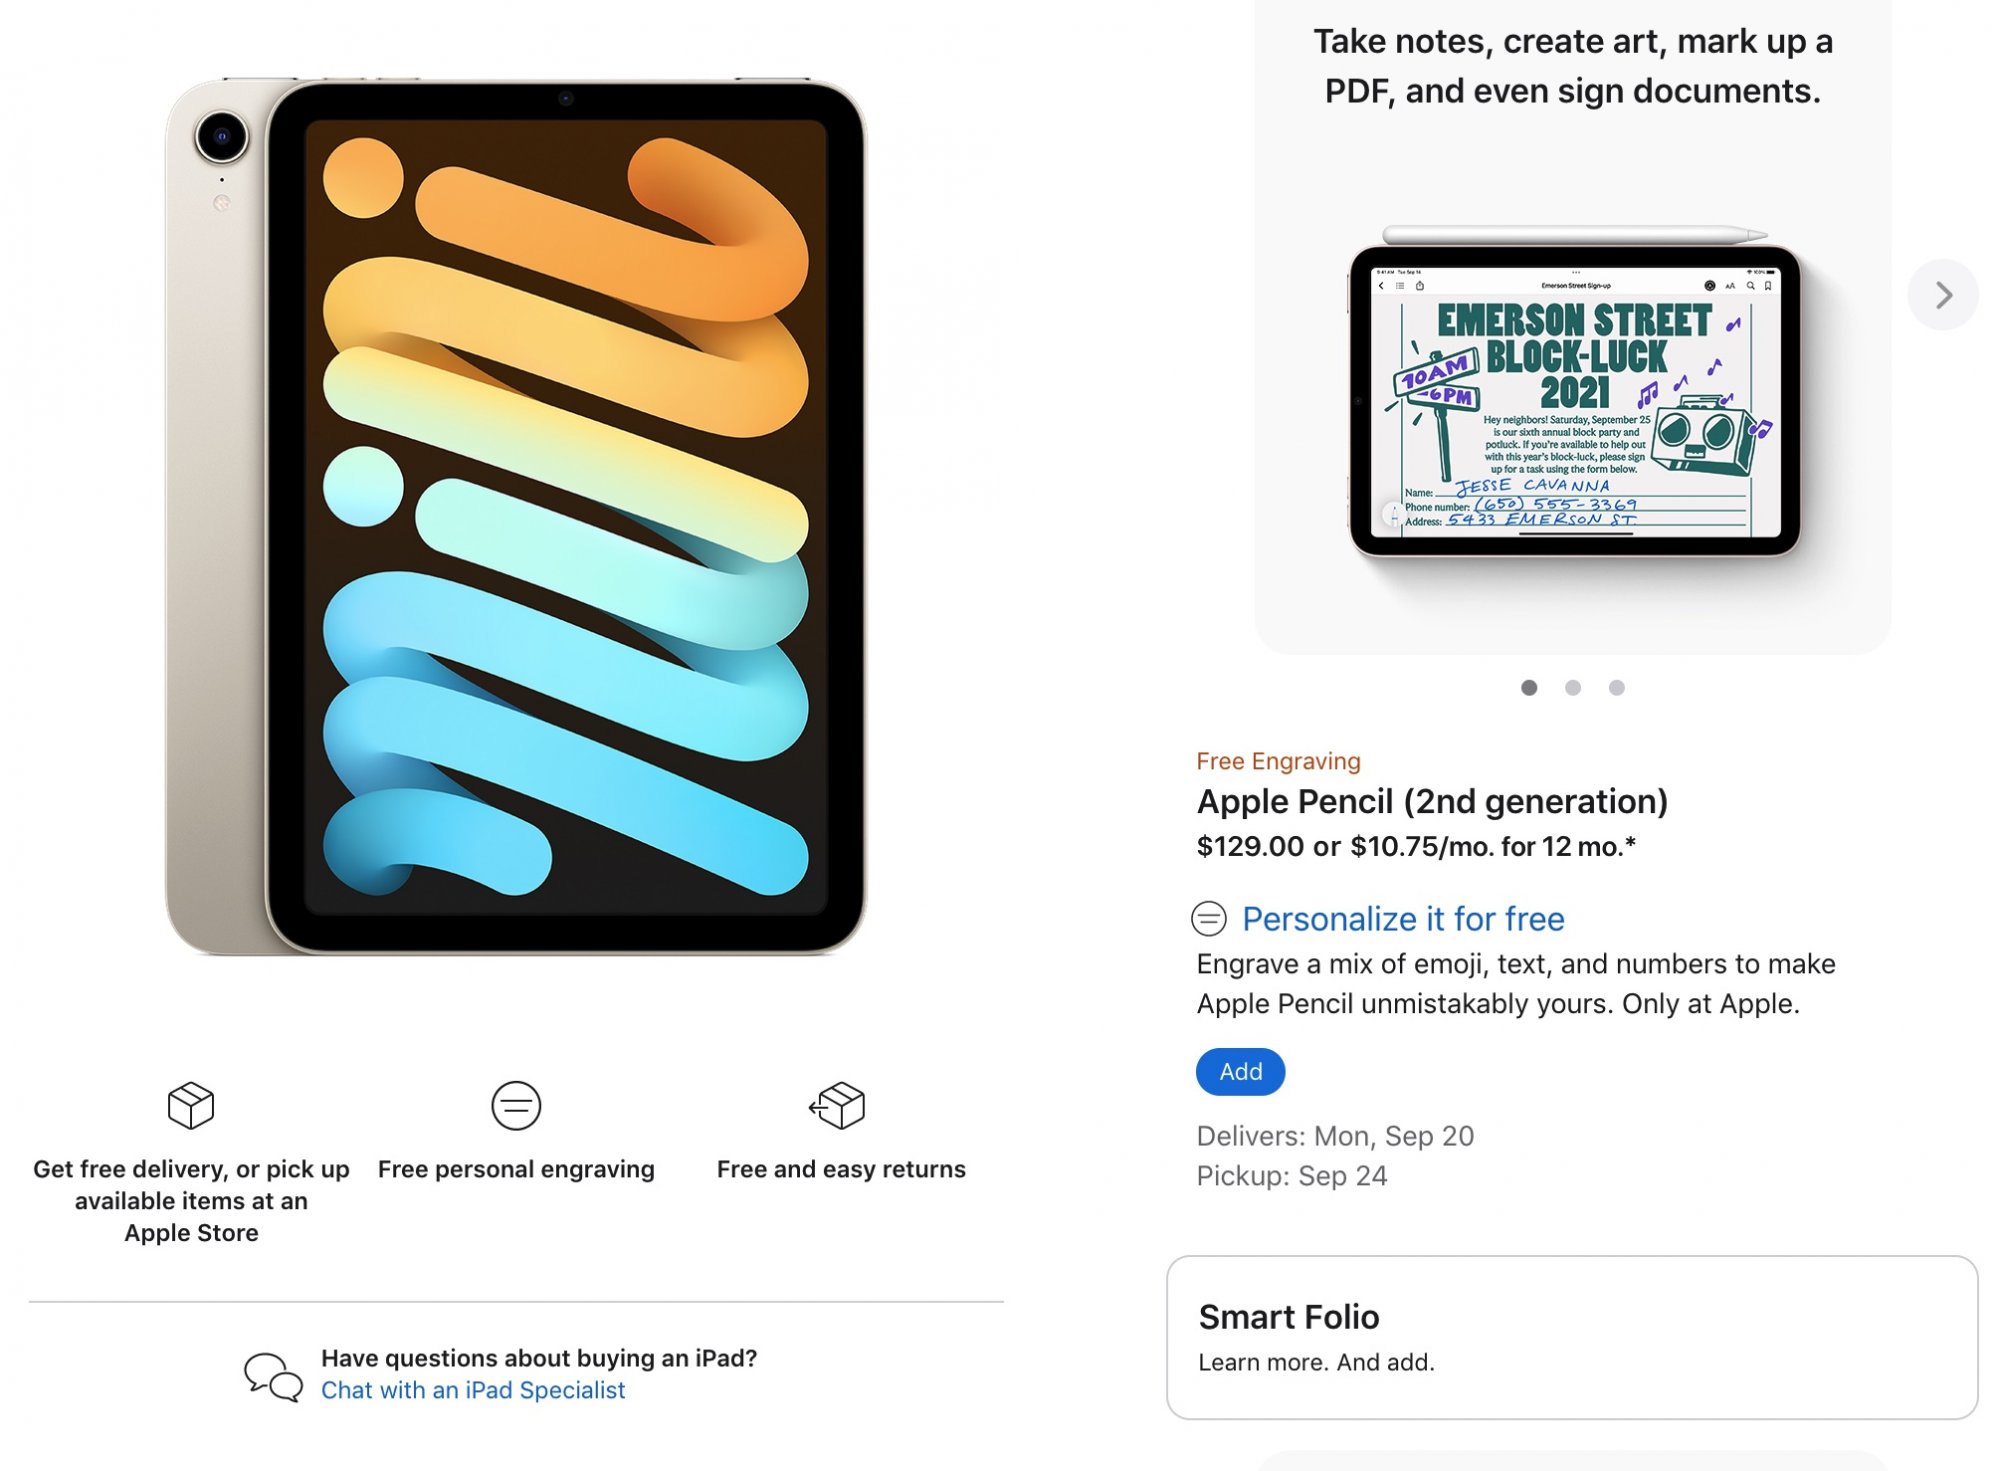
Task: Chat with an iPad Specialist
Action: pos(473,1390)
